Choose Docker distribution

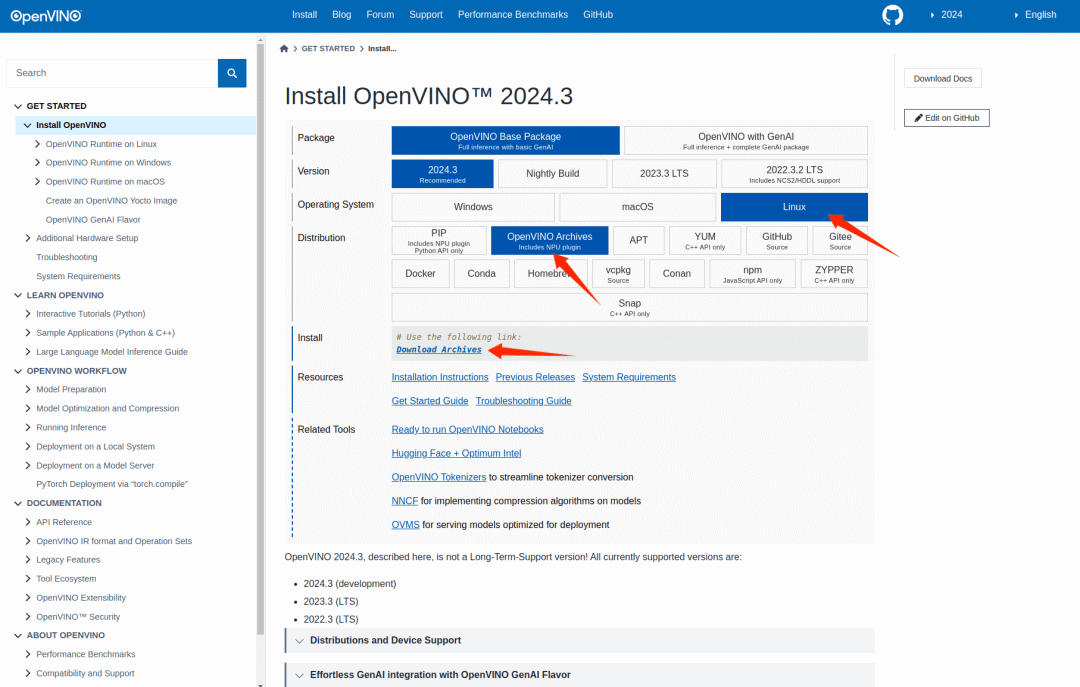[420, 274]
